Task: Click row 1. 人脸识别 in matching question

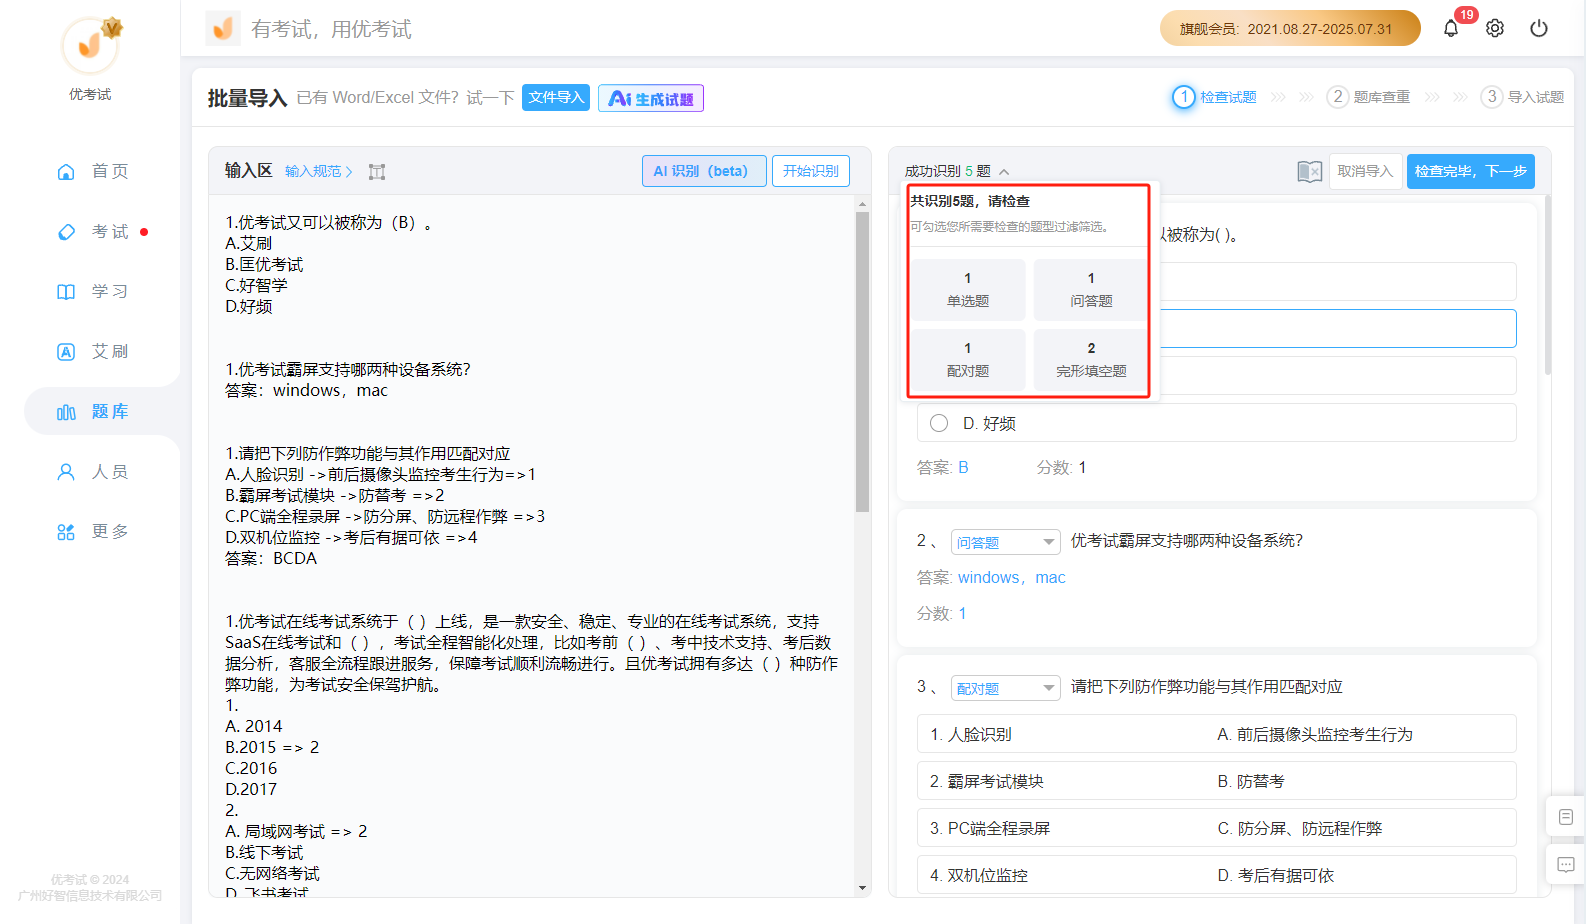Action: tap(1217, 734)
